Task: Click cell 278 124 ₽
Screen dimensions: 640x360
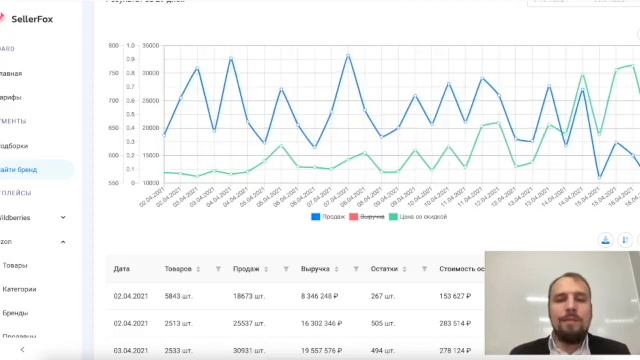Action: [455, 350]
